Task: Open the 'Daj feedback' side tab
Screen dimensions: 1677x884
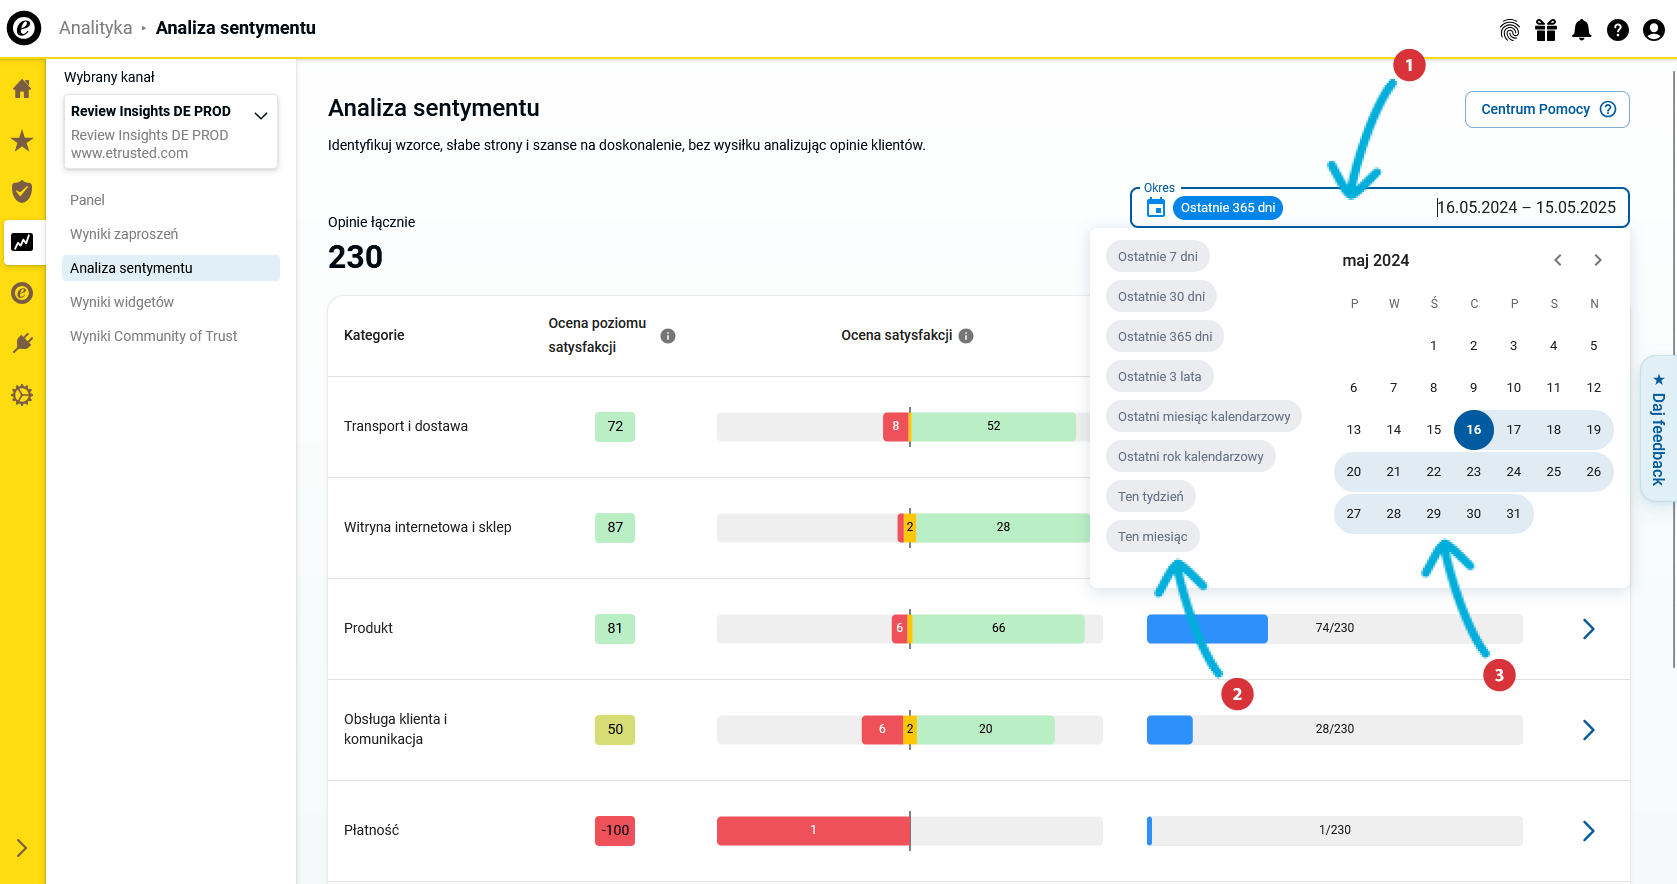Action: point(1658,429)
